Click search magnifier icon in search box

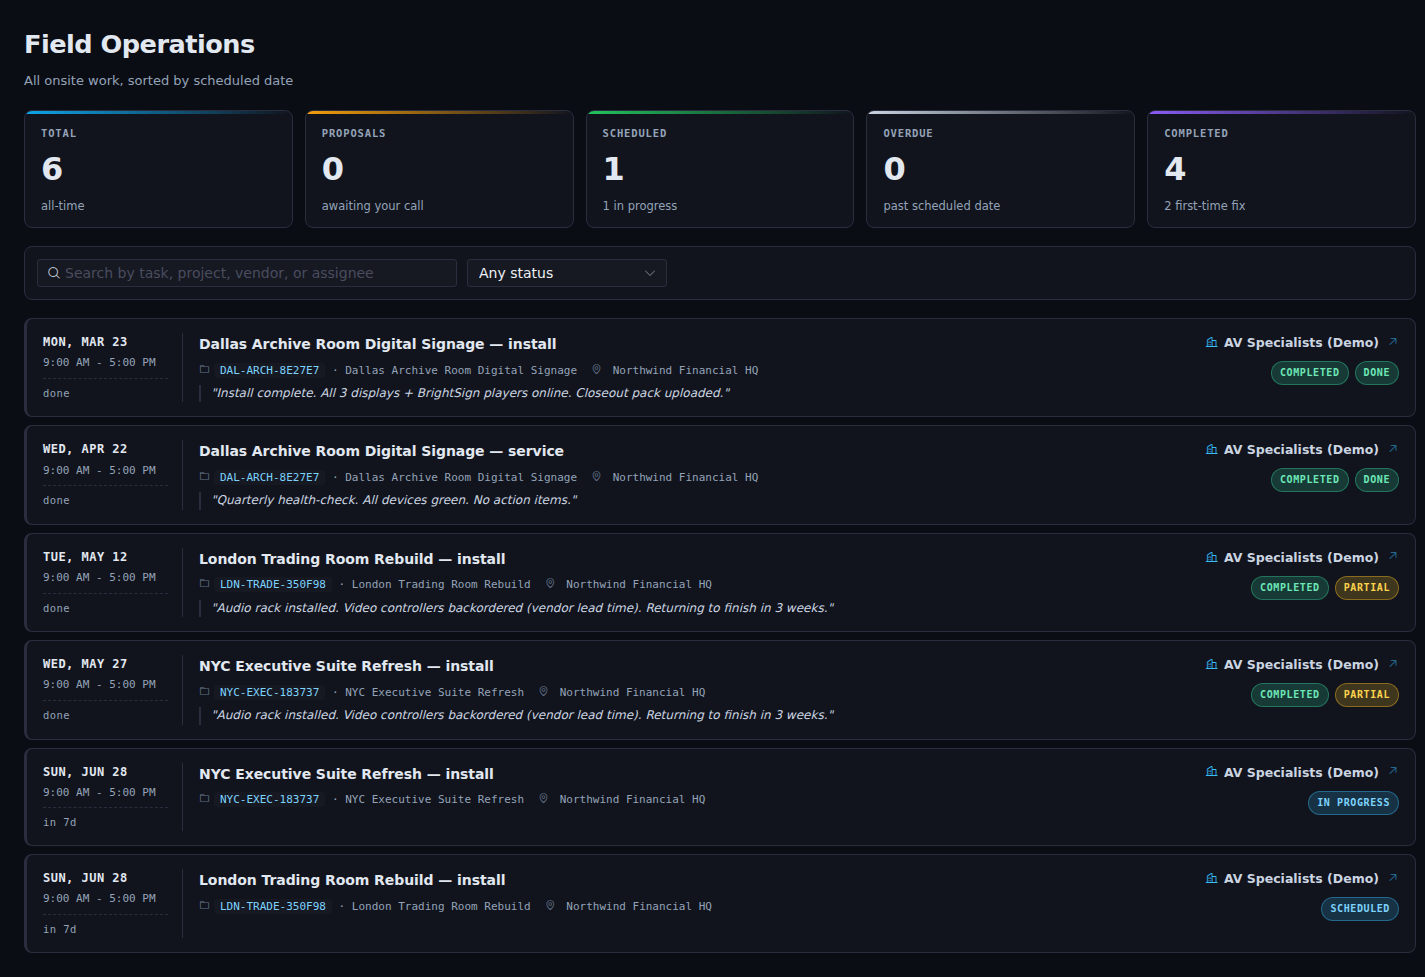pos(54,273)
